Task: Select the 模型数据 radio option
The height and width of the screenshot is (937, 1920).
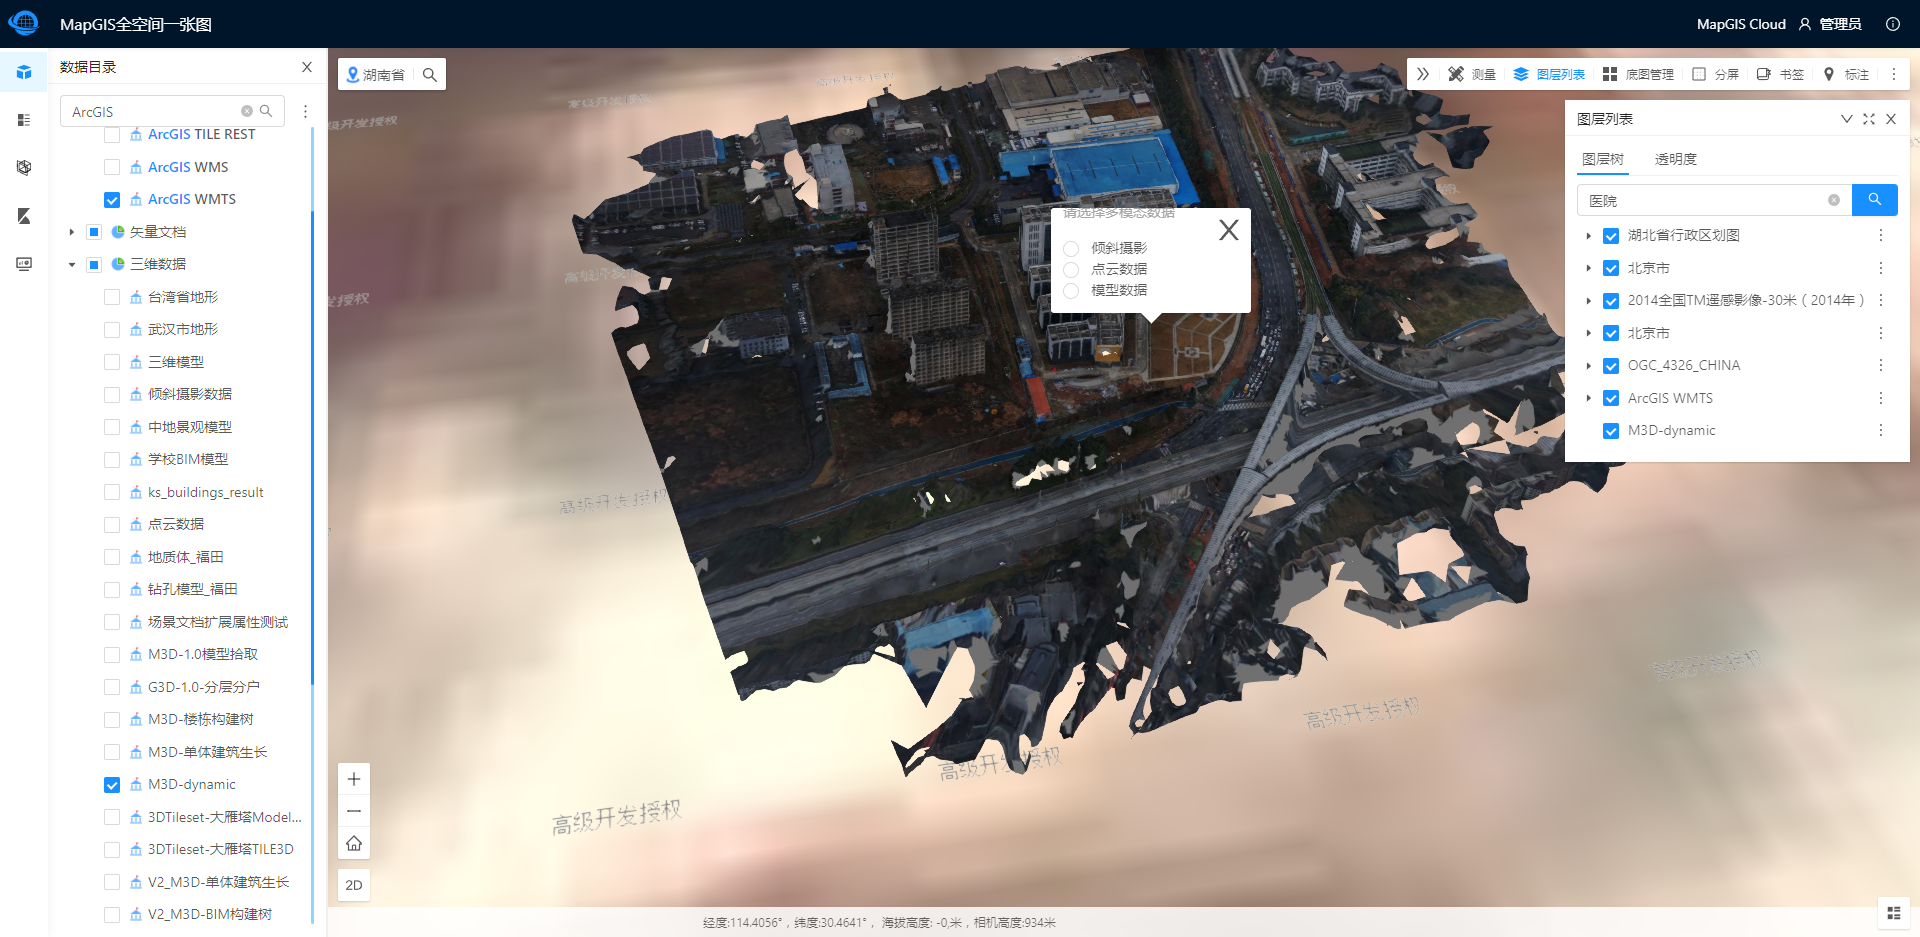Action: pyautogui.click(x=1071, y=290)
